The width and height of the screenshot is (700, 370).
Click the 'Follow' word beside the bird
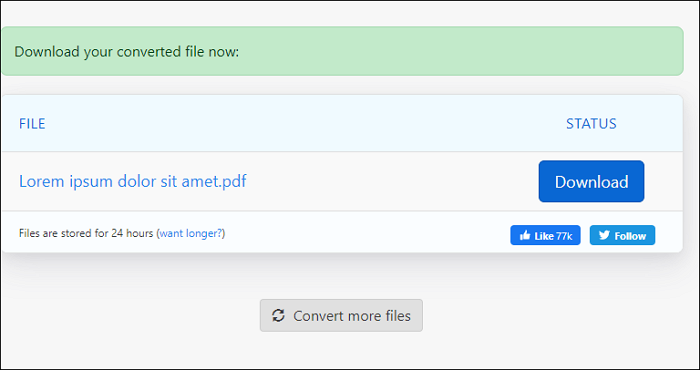pos(630,236)
